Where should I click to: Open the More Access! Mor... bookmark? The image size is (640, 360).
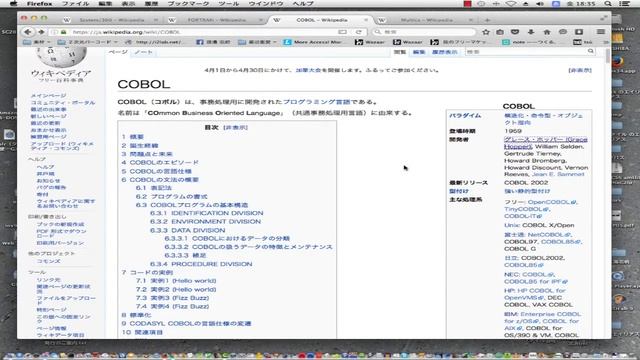pos(312,42)
